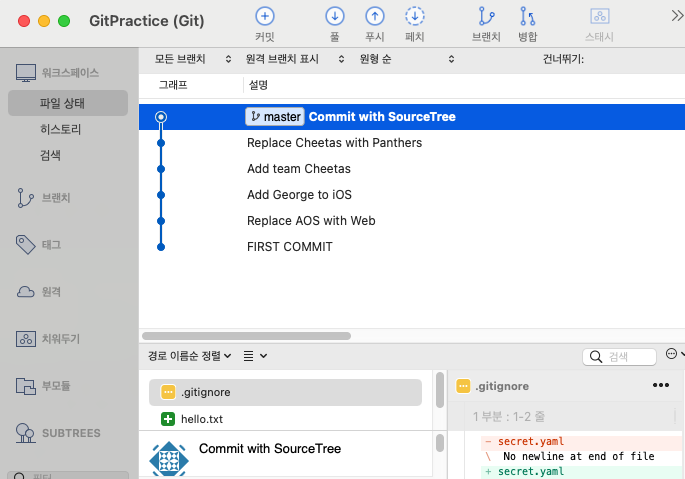Click the added line '+ secret.yaml'

tap(581, 472)
